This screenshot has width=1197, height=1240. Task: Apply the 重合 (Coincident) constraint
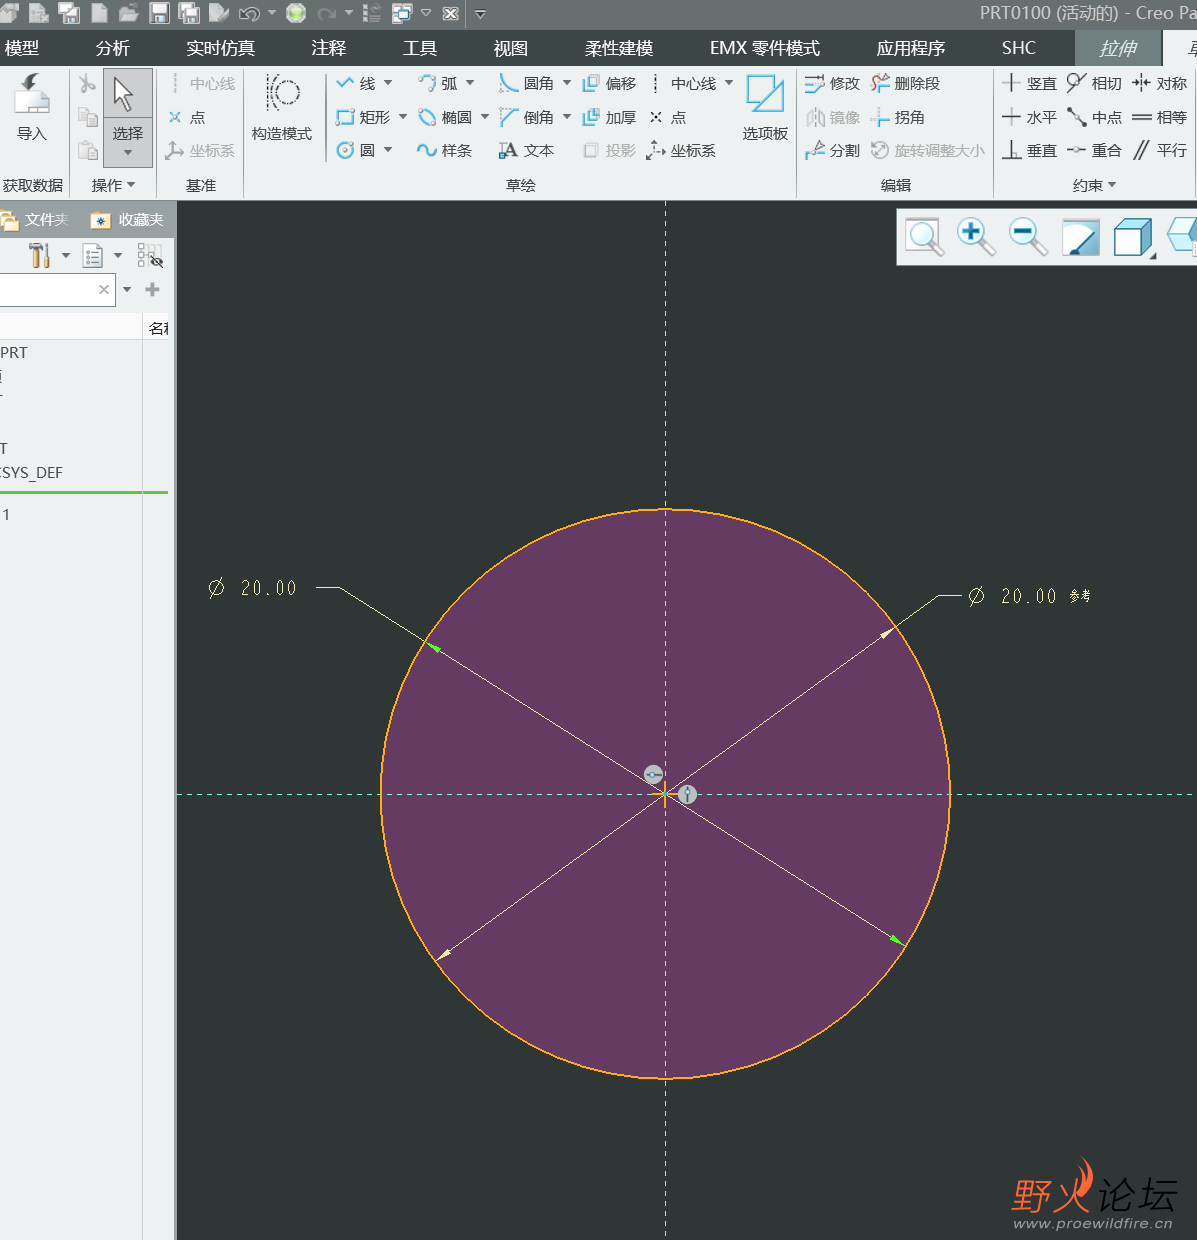1094,150
